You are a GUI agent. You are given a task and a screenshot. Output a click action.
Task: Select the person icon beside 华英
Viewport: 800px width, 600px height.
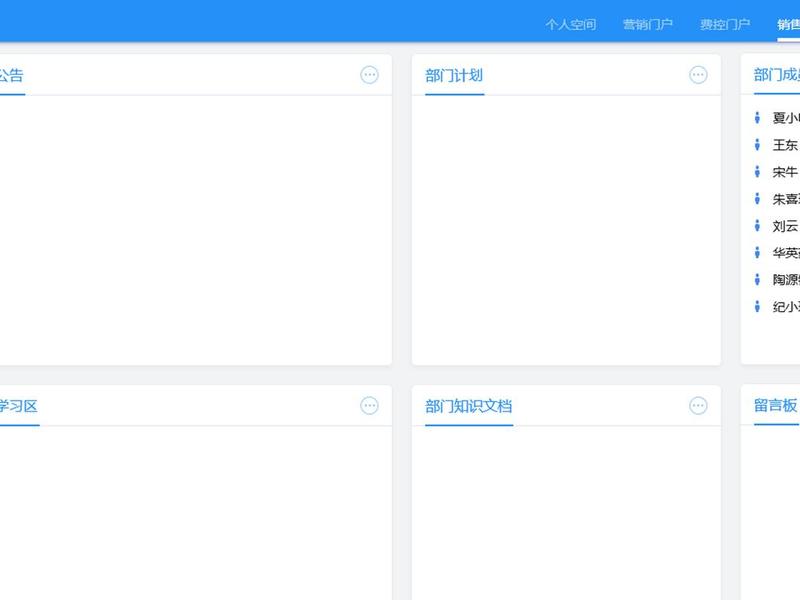[757, 253]
